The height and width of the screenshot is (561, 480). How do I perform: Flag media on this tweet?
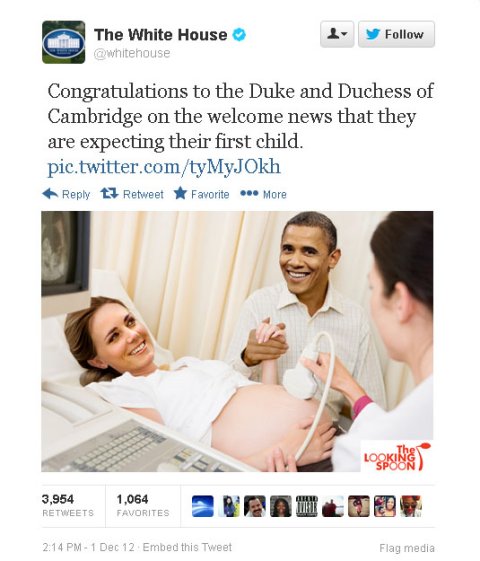point(407,548)
